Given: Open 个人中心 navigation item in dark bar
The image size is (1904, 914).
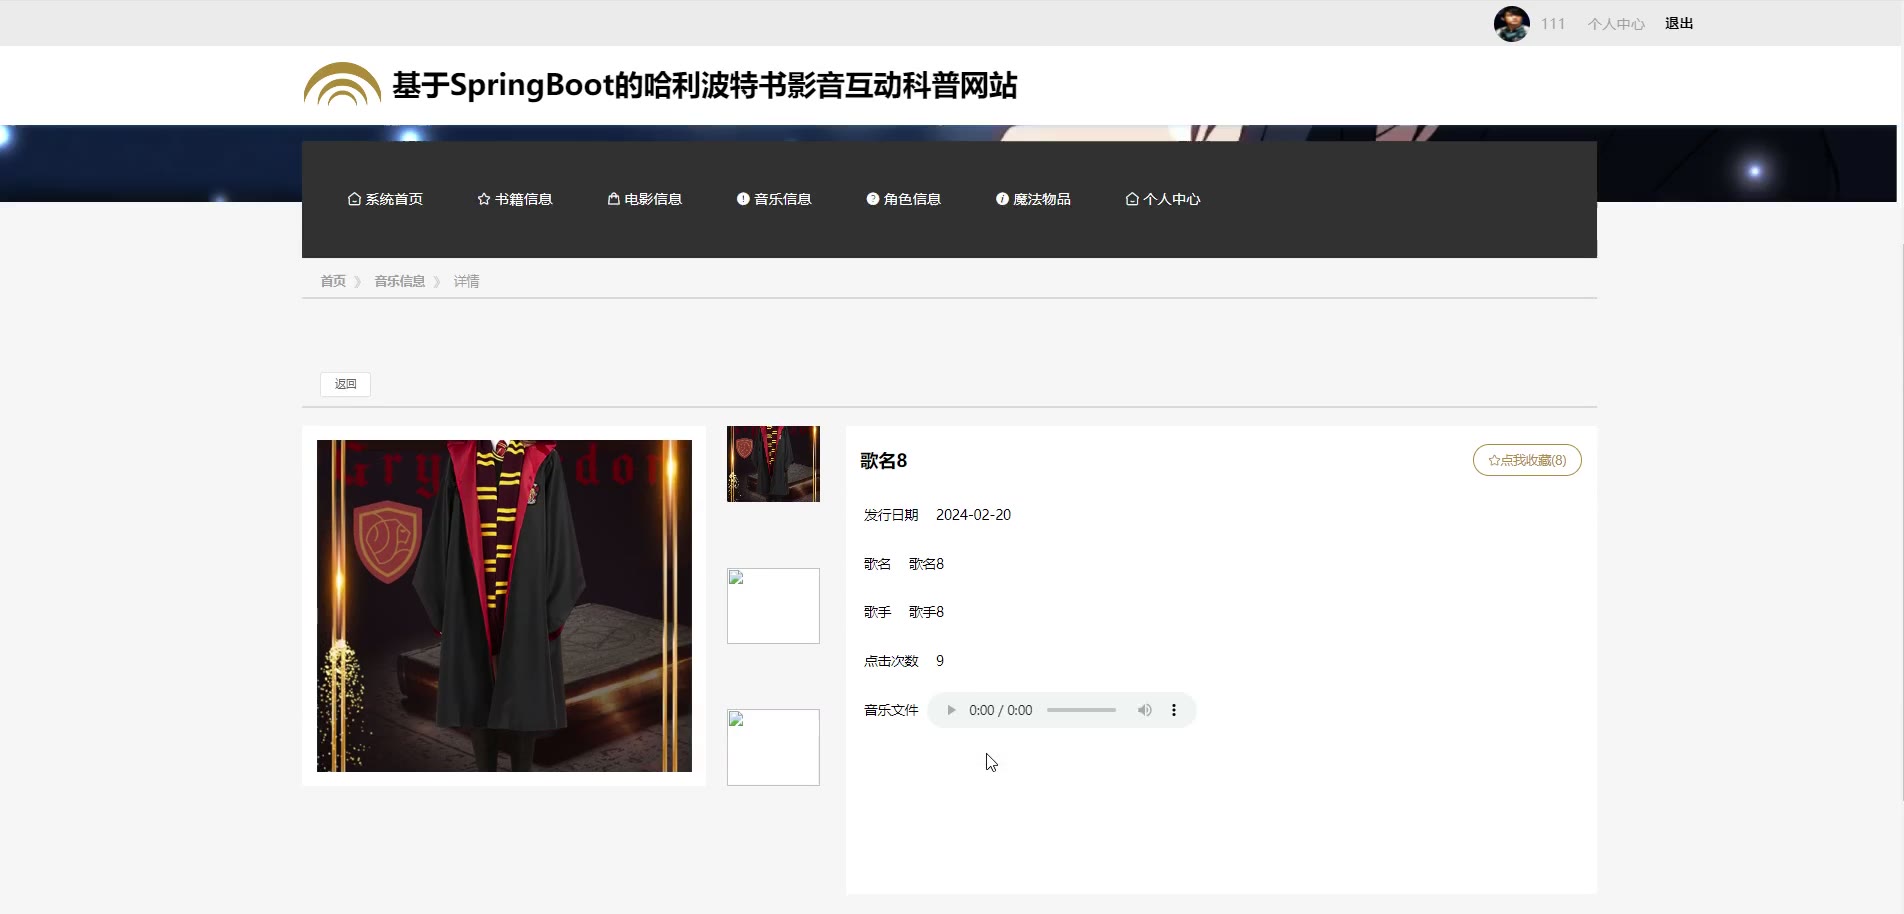Looking at the screenshot, I should (x=1163, y=199).
